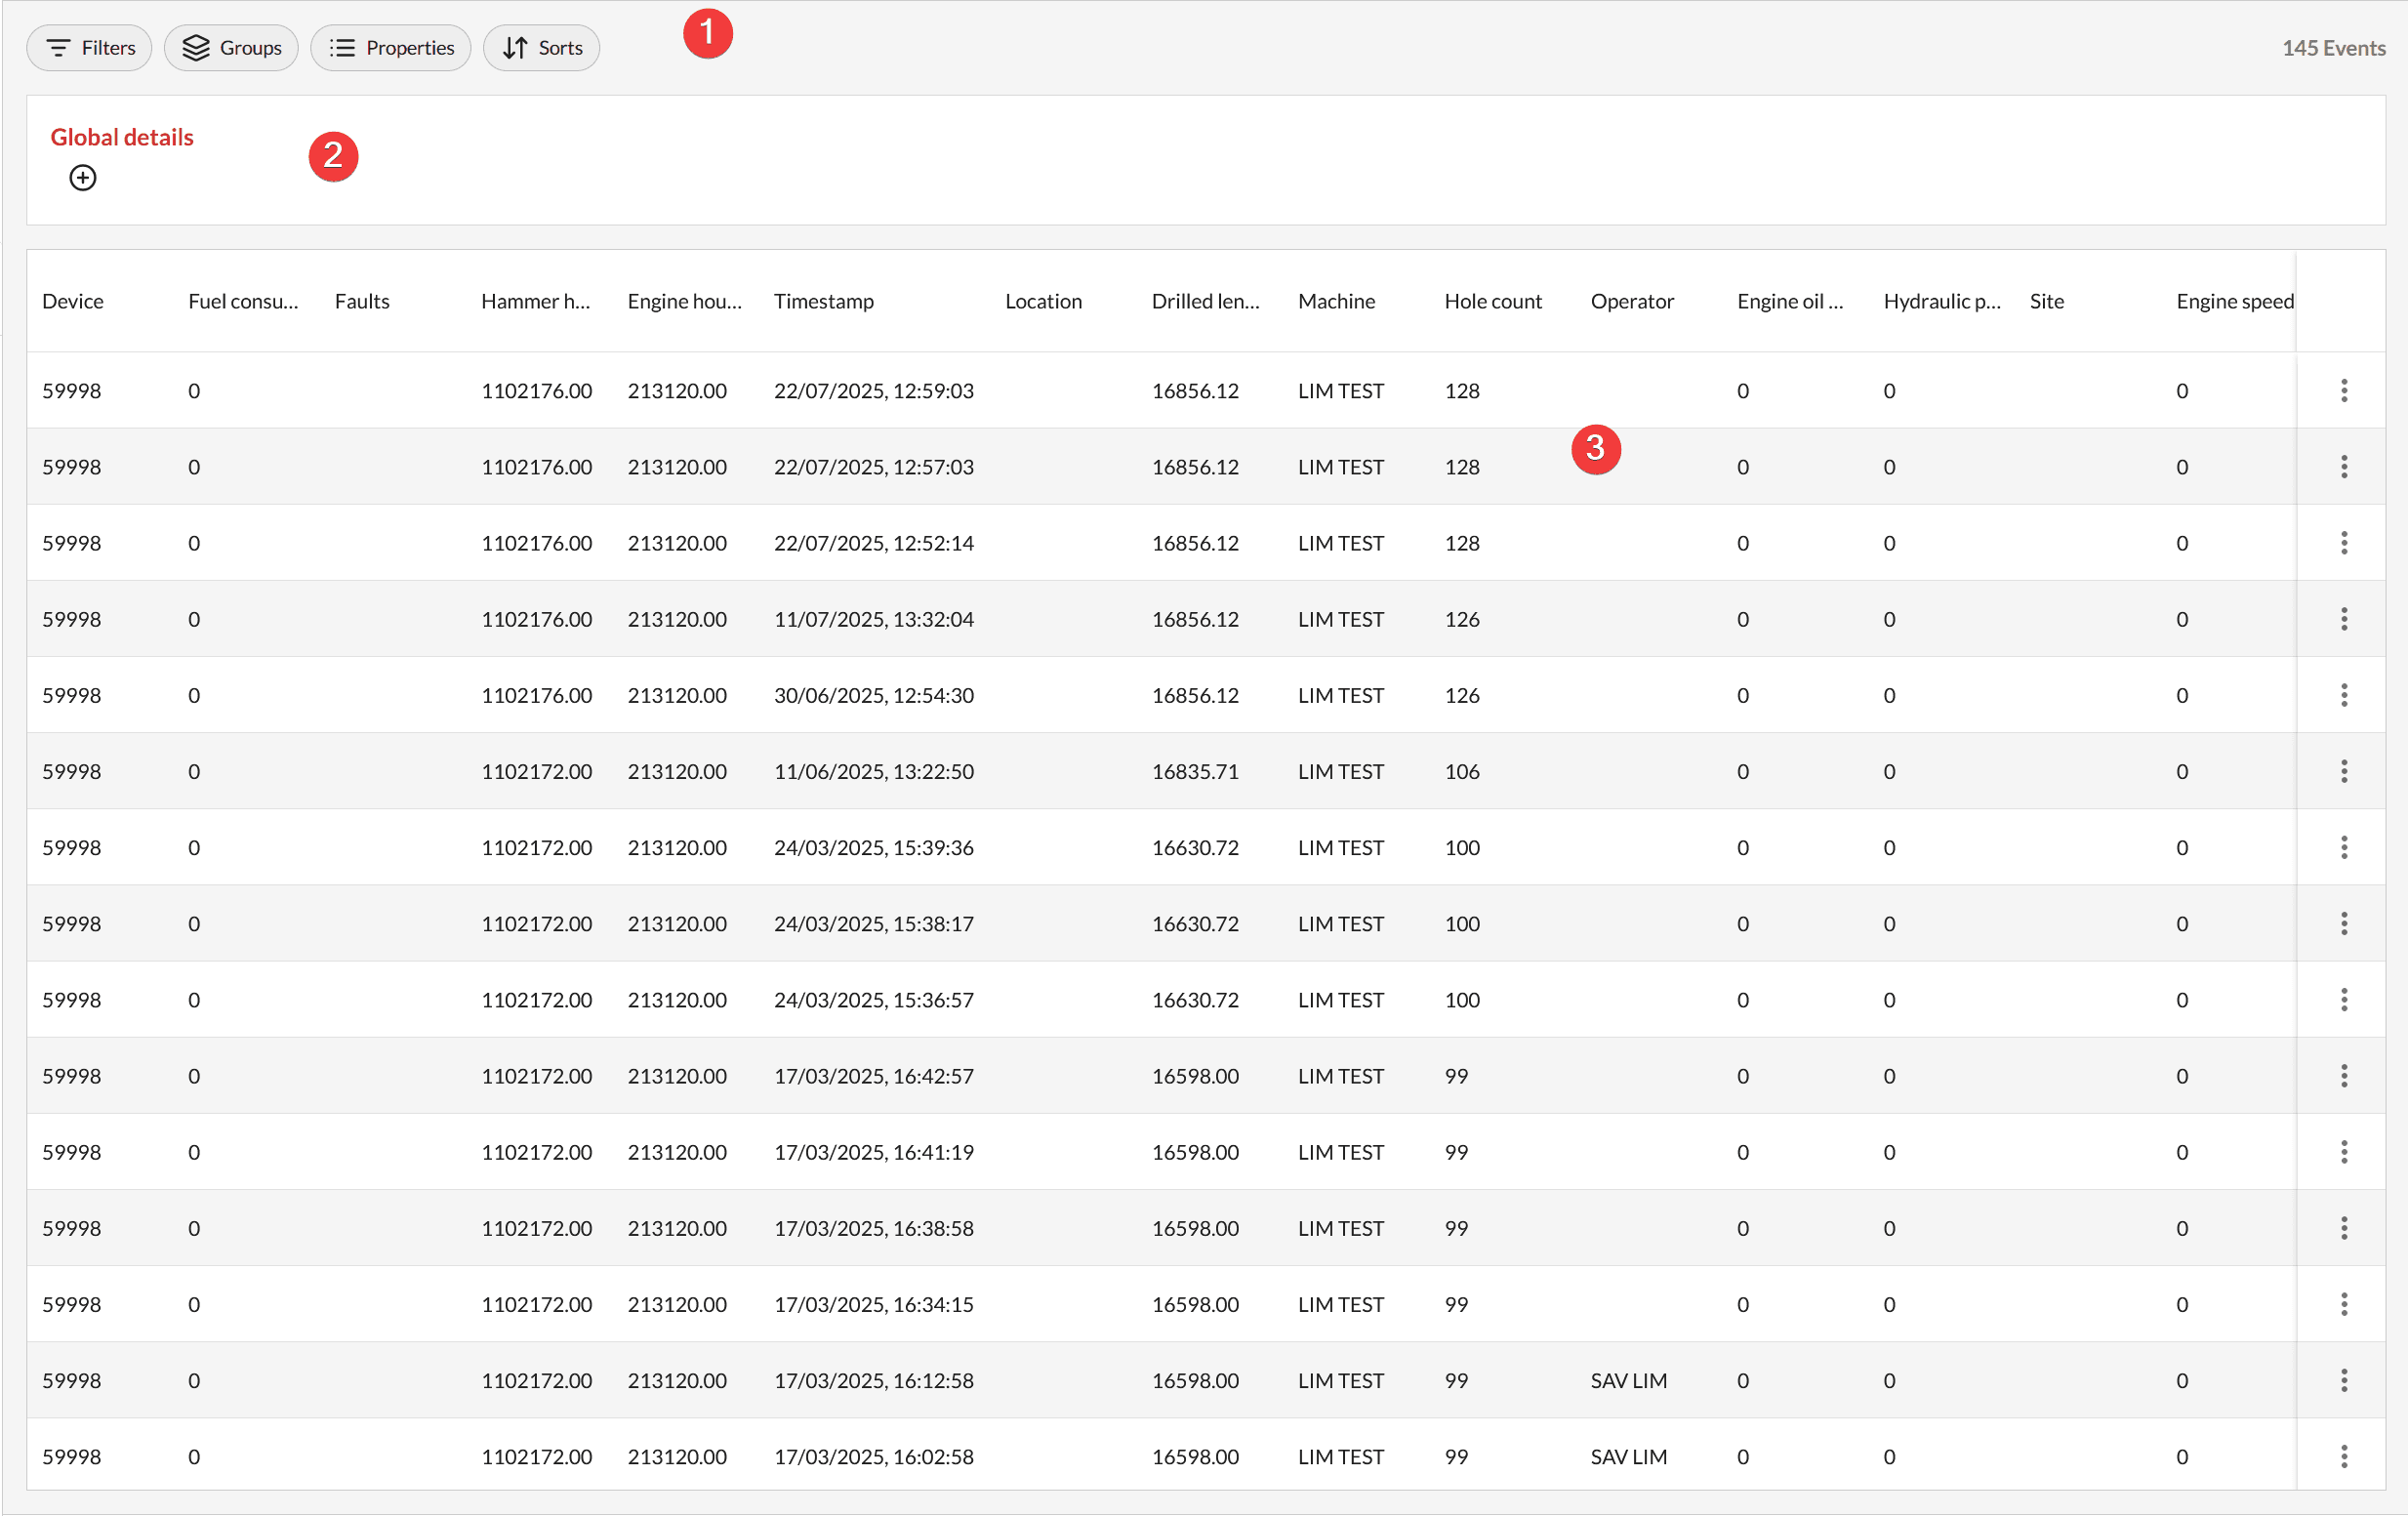Open row menu for 11/06/2025, 13:22:50 event

(x=2343, y=771)
